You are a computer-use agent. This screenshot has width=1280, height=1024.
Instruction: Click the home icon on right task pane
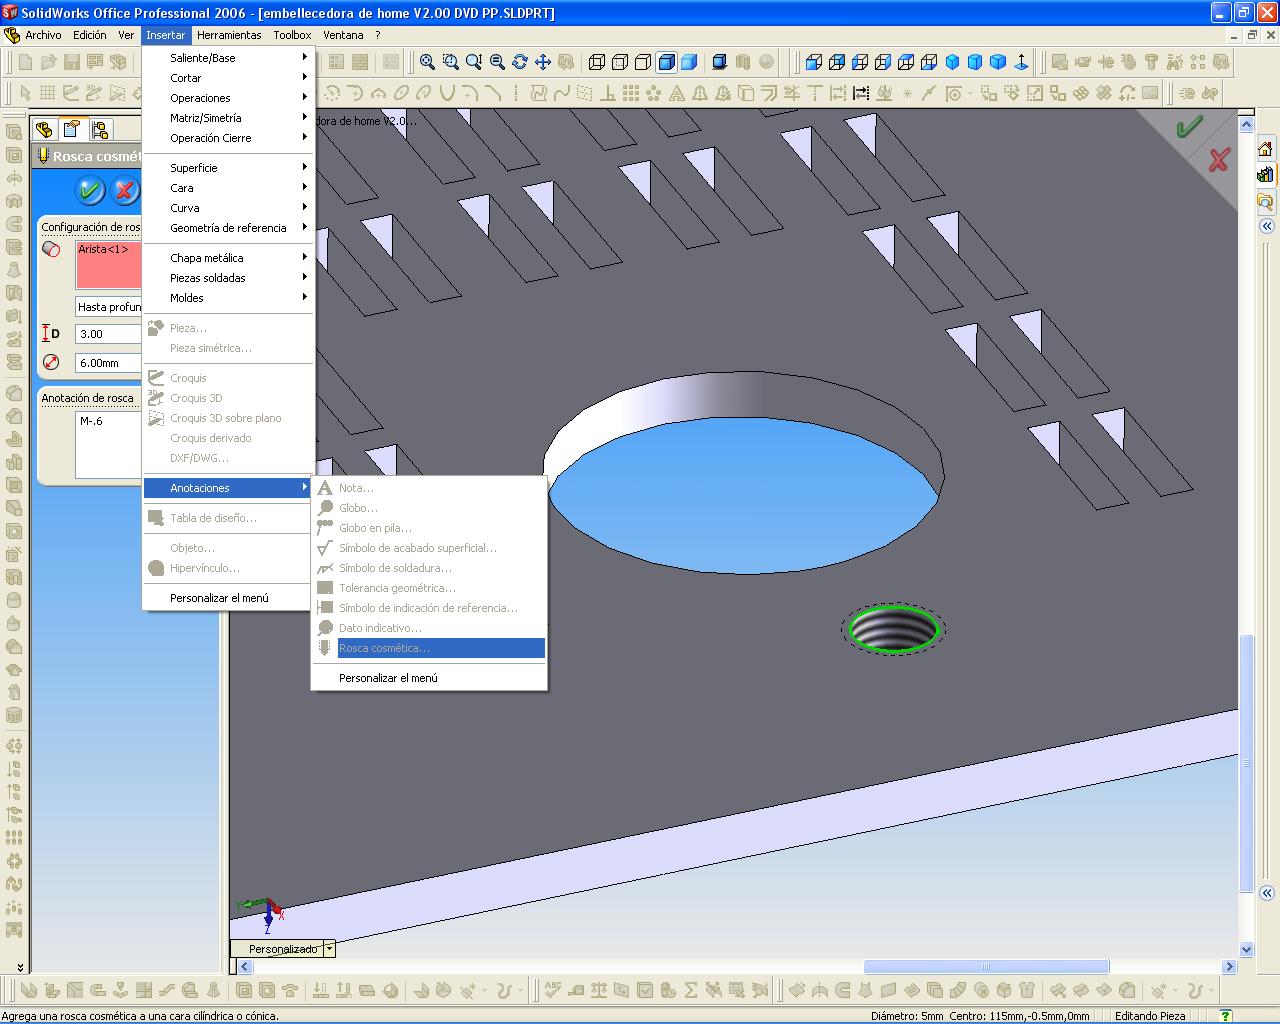pyautogui.click(x=1265, y=149)
